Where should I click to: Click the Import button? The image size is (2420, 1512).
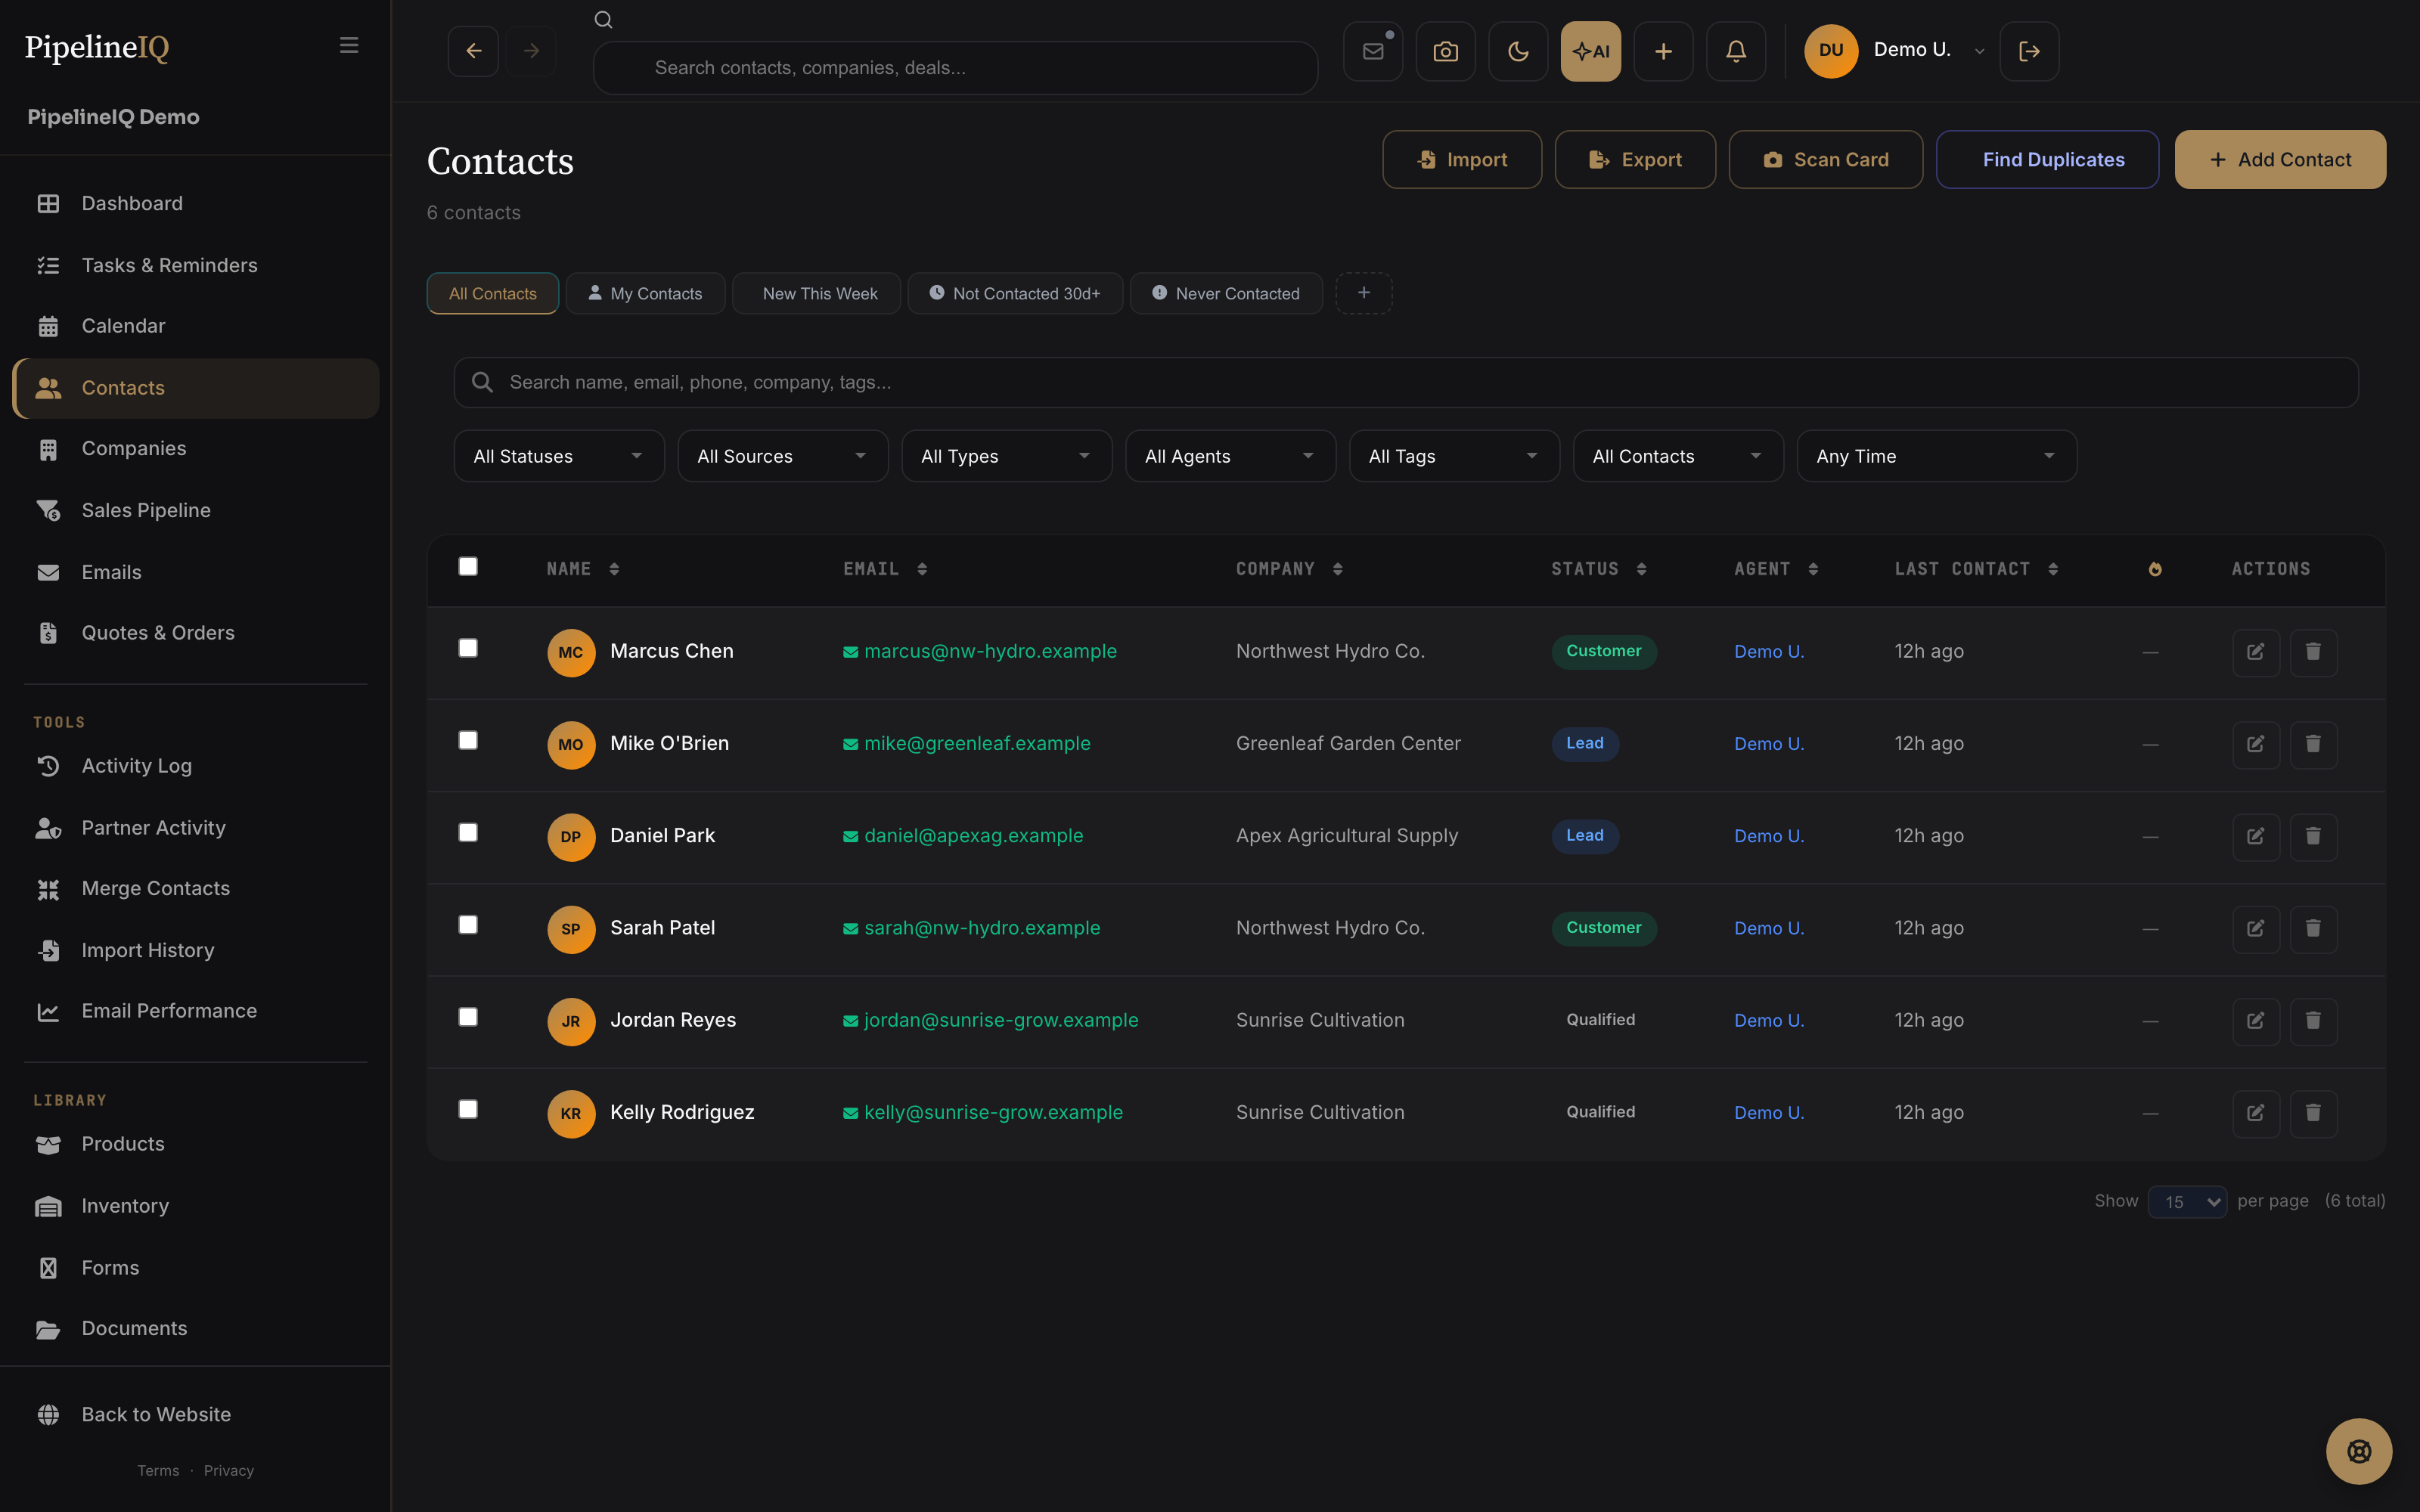(1462, 160)
